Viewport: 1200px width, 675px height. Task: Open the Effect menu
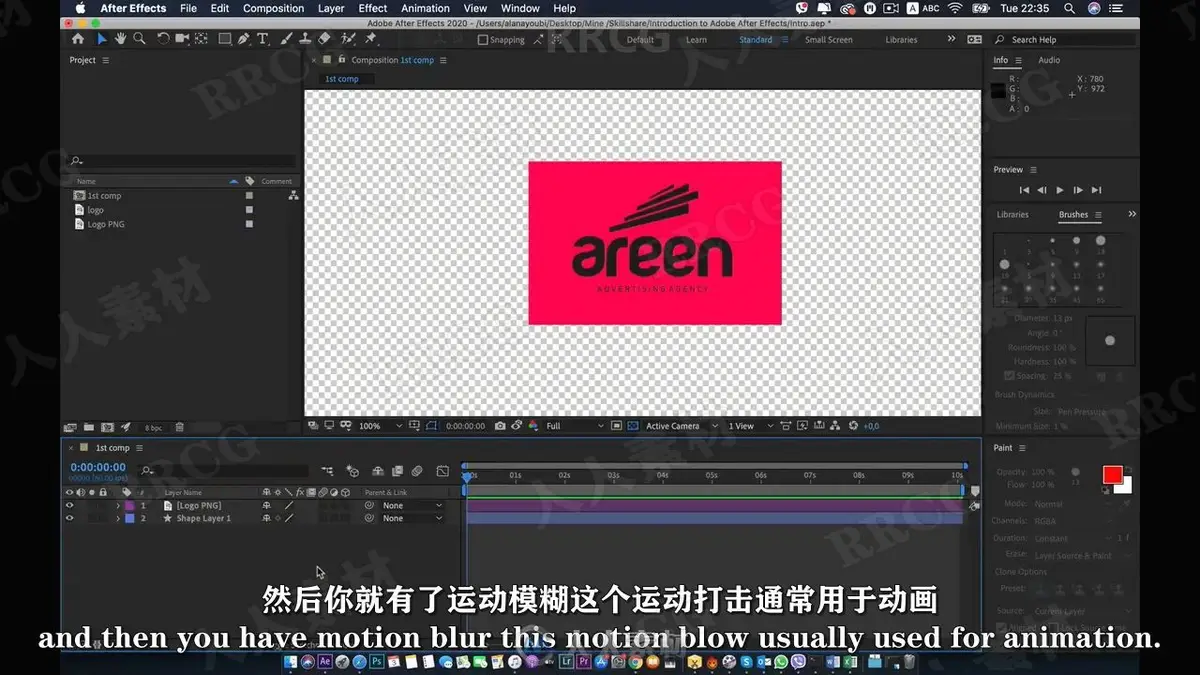373,8
